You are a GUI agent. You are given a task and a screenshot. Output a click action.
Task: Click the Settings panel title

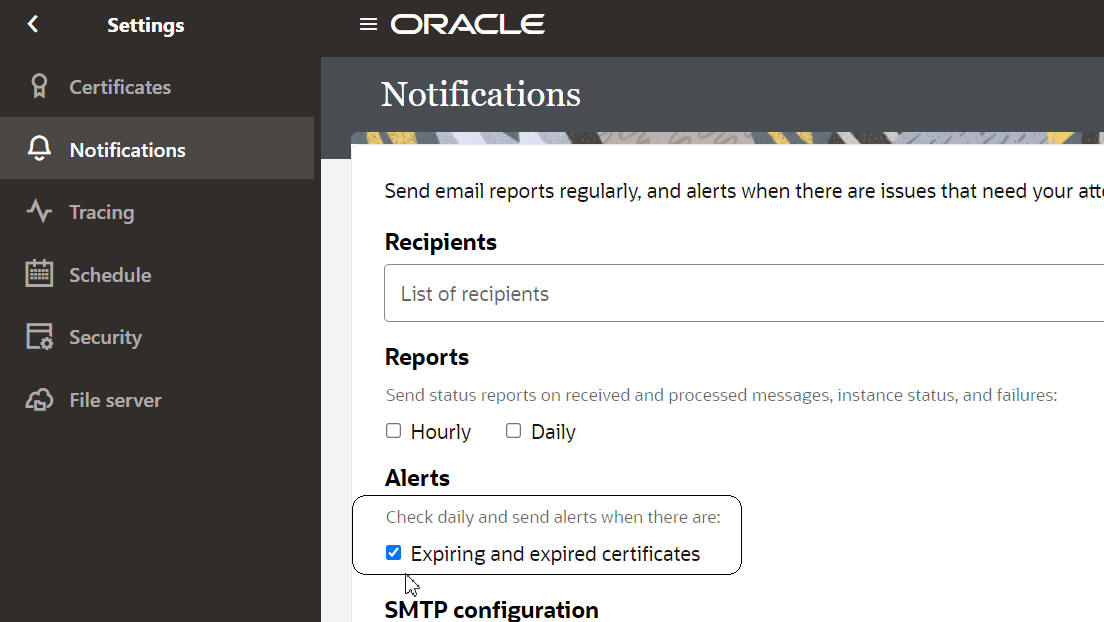tap(146, 25)
